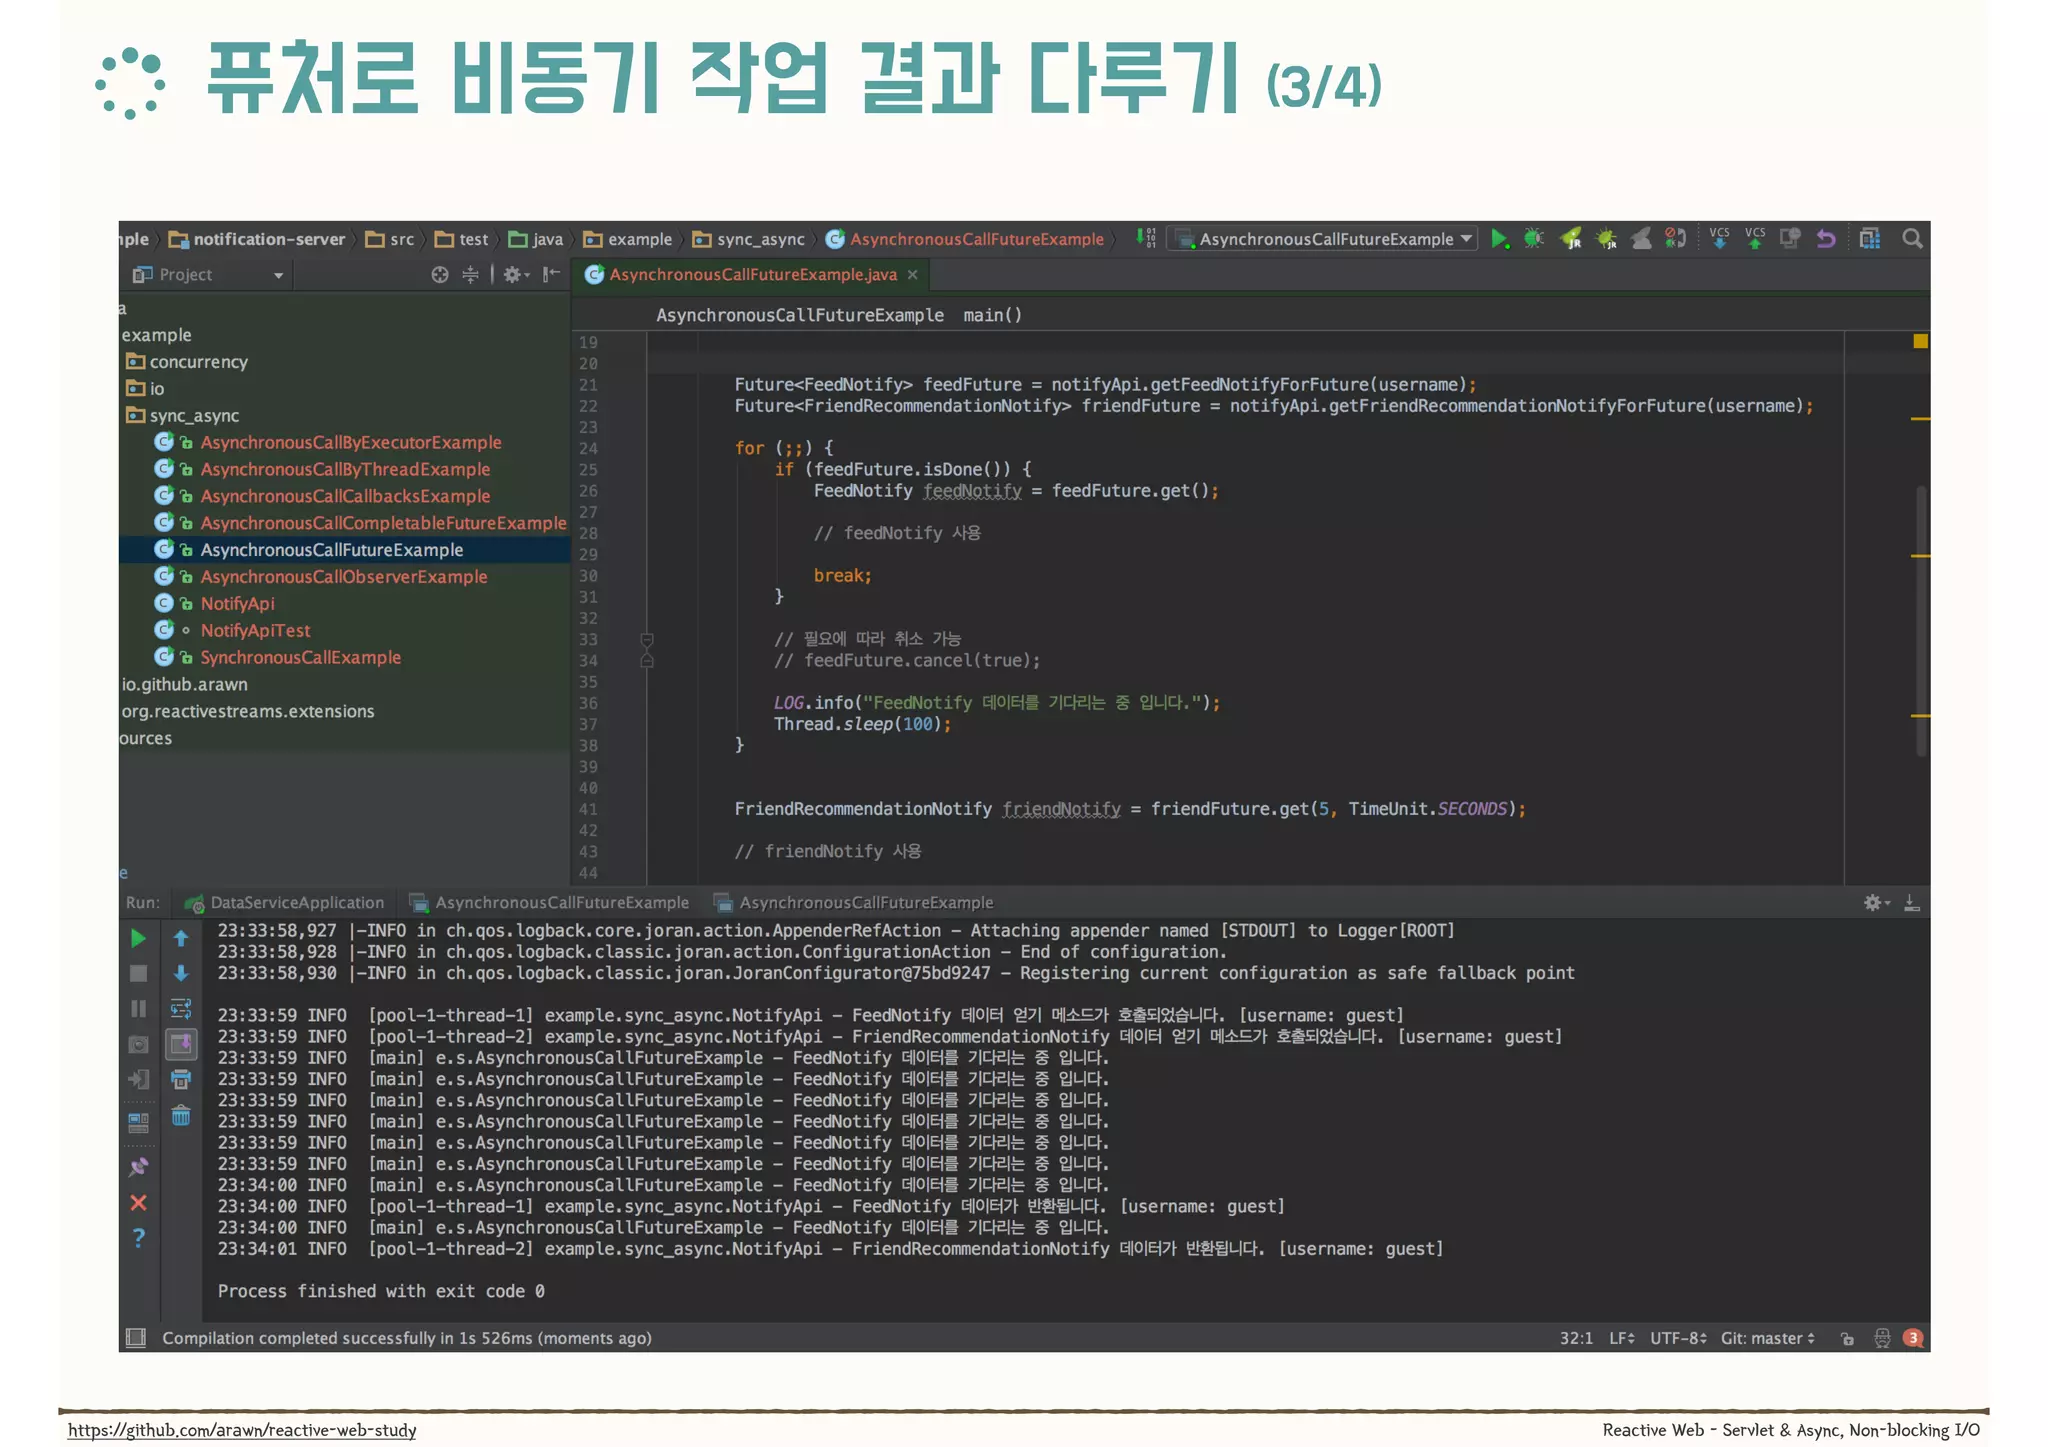The height and width of the screenshot is (1447, 2048).
Task: Click the rerun arrow in Run panel
Action: coord(138,938)
